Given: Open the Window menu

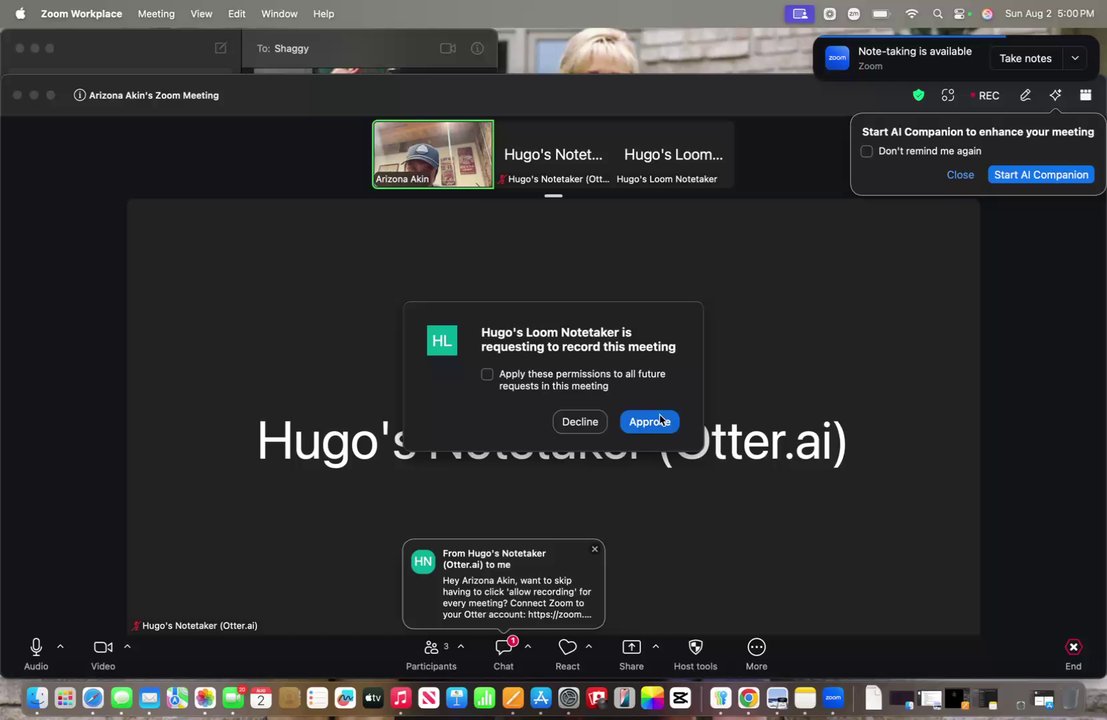Looking at the screenshot, I should click(x=280, y=13).
